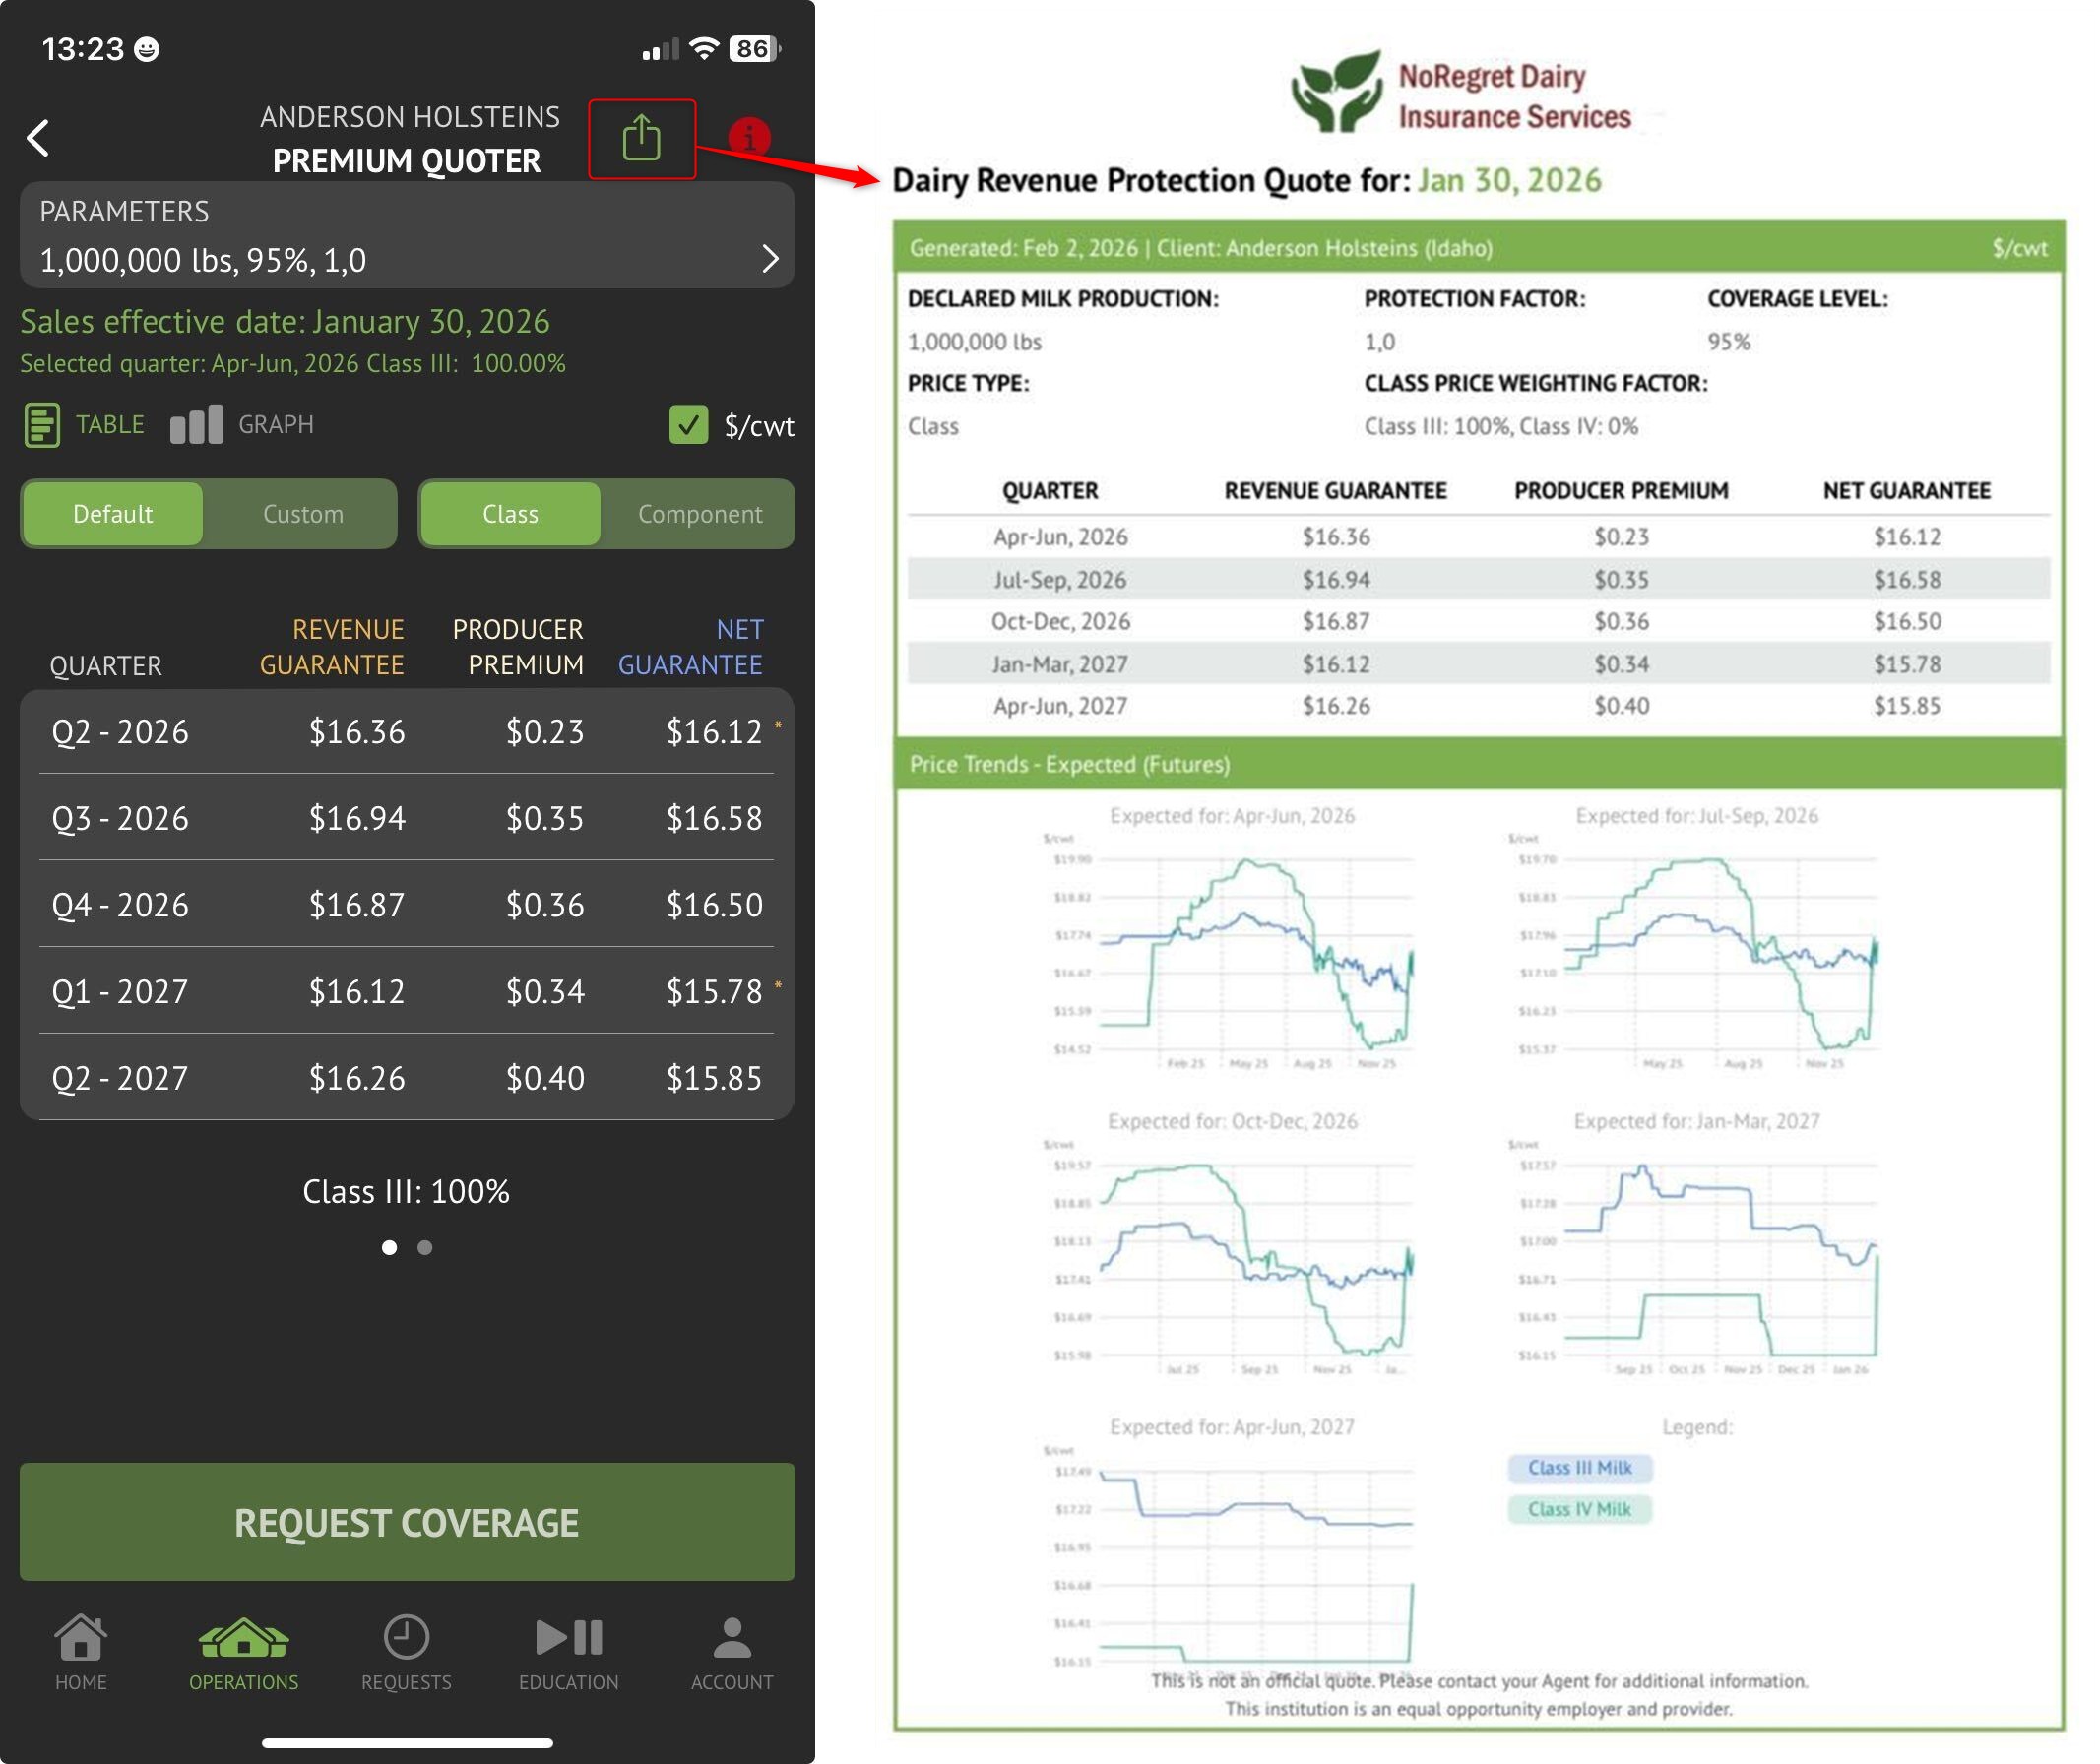Expand PARAMETERS with the chevron

769,259
